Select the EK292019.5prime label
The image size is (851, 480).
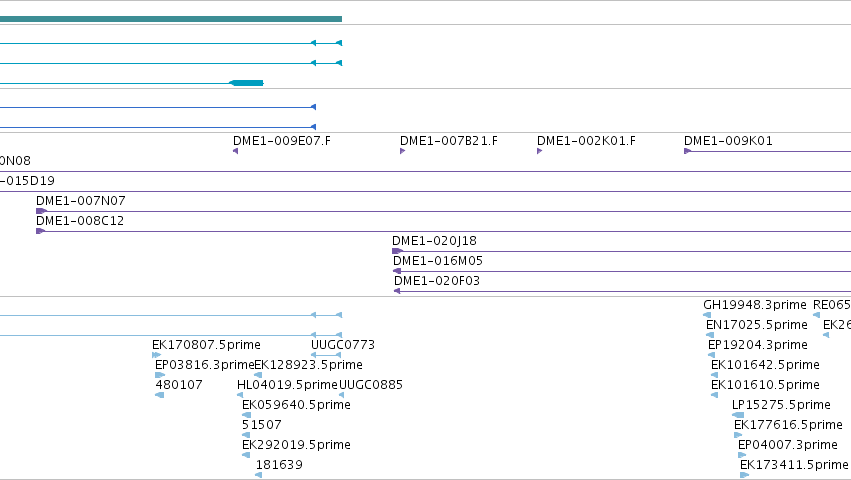click(x=296, y=445)
